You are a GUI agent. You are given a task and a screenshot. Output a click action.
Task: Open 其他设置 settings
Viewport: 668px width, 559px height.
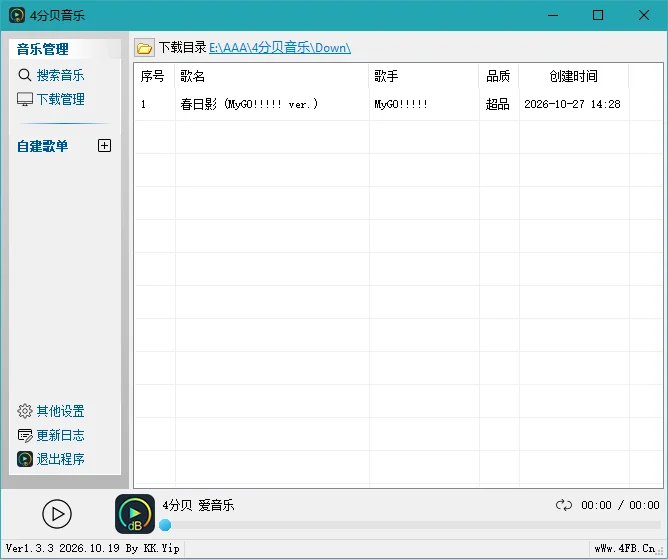60,411
